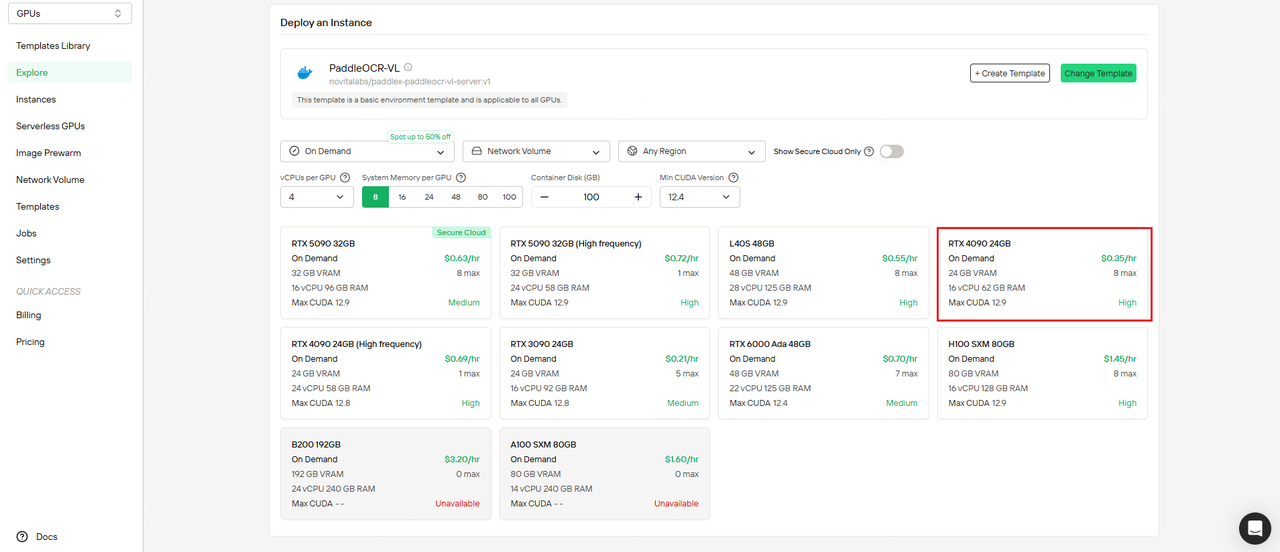Open Serverless GPUs sidebar item
1280x552 pixels.
coord(50,126)
